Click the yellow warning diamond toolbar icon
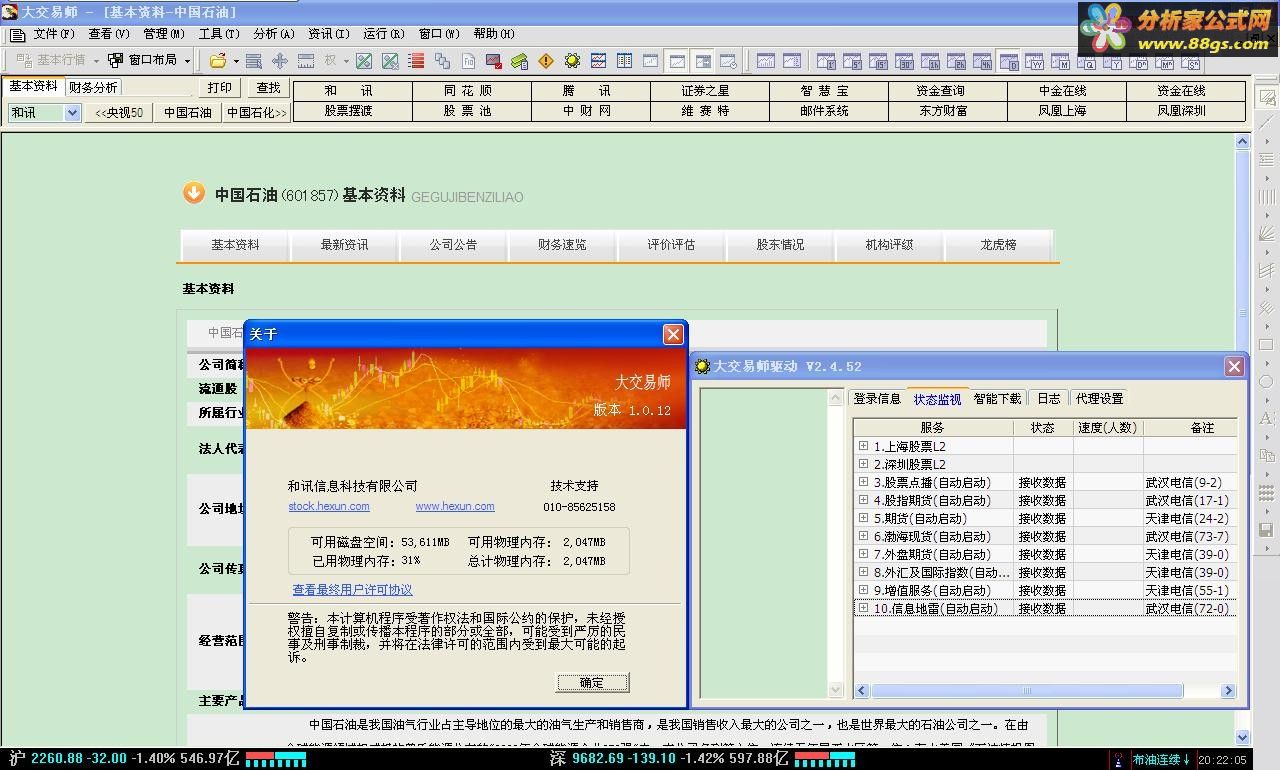The height and width of the screenshot is (770, 1280). (546, 61)
